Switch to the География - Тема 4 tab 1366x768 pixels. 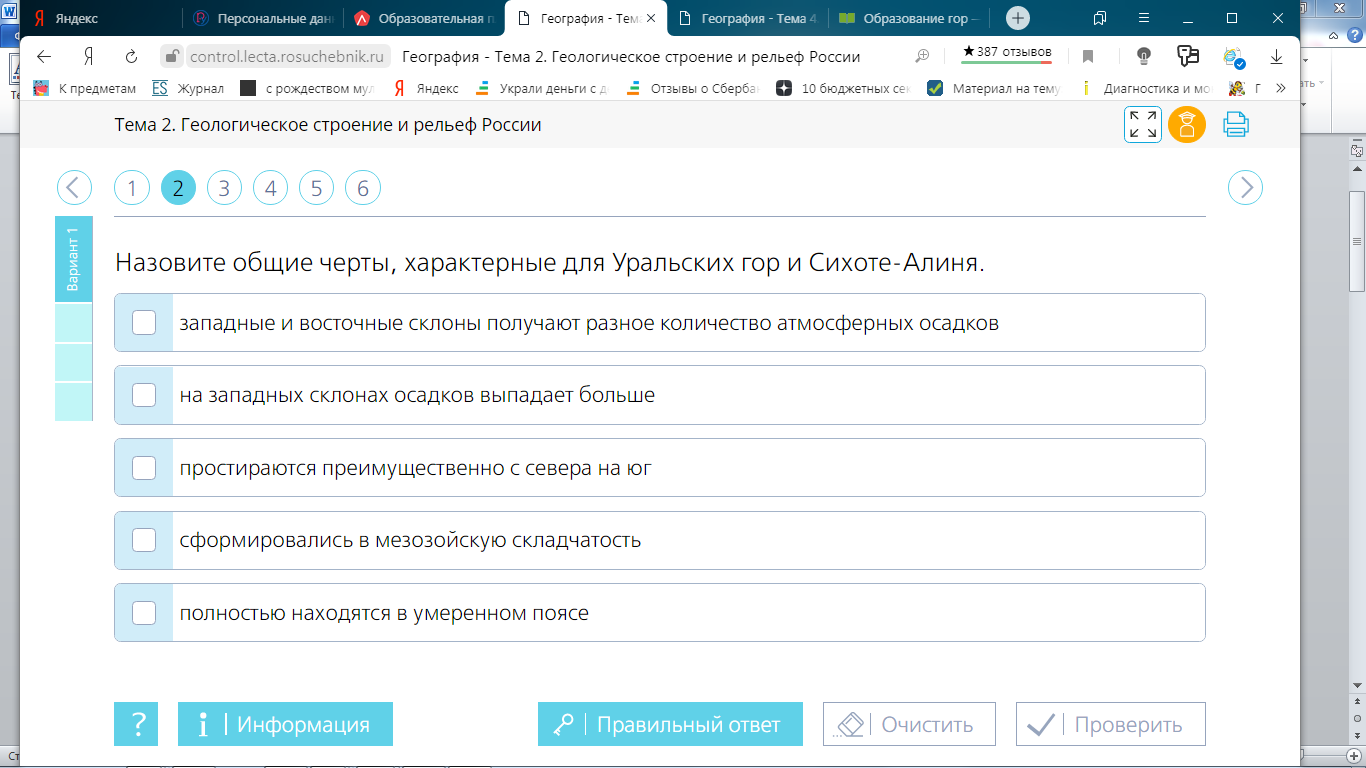[749, 18]
